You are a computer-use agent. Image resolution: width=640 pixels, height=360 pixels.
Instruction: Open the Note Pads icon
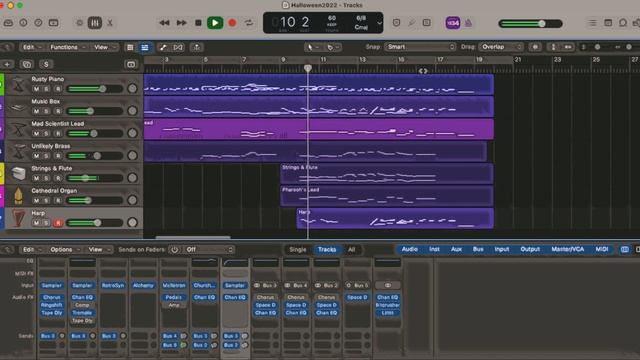pos(608,23)
